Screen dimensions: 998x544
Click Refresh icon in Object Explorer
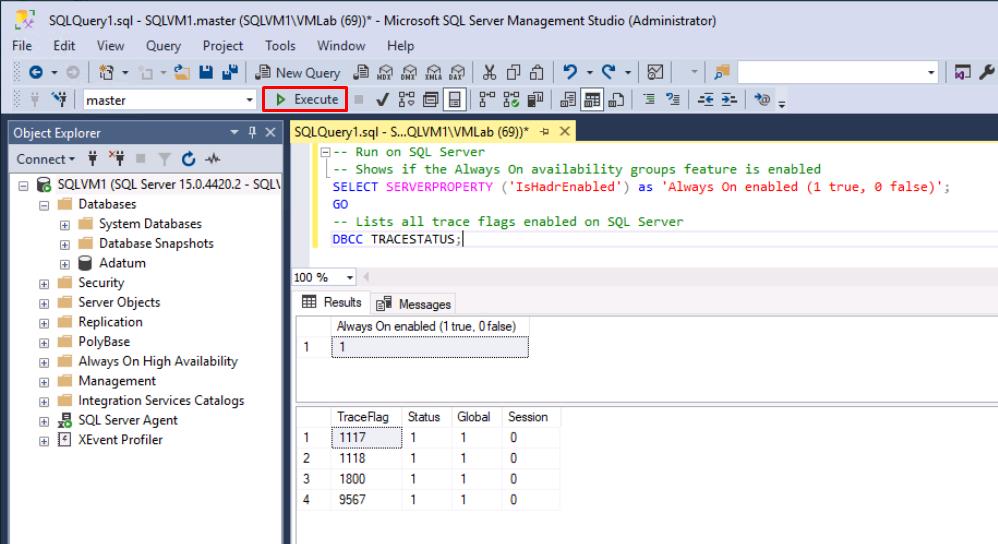pos(188,159)
